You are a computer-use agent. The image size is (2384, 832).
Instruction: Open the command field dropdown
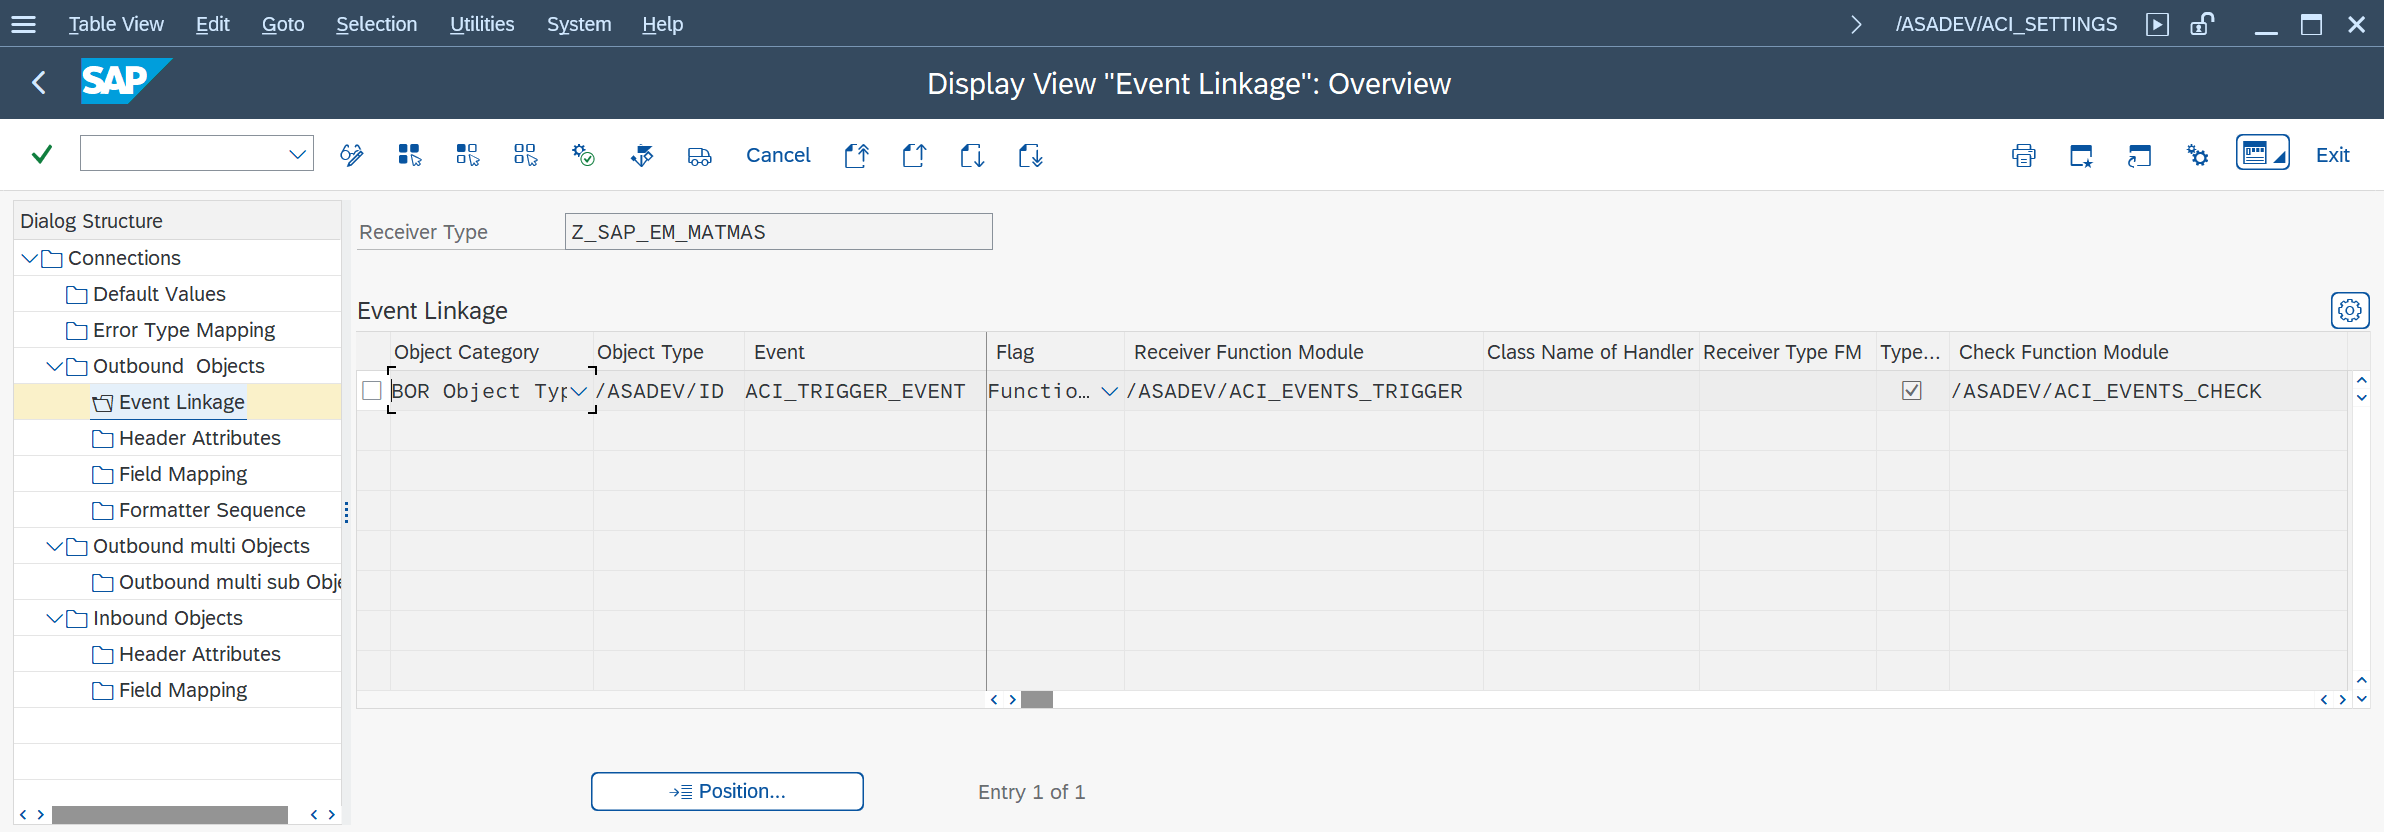[297, 154]
